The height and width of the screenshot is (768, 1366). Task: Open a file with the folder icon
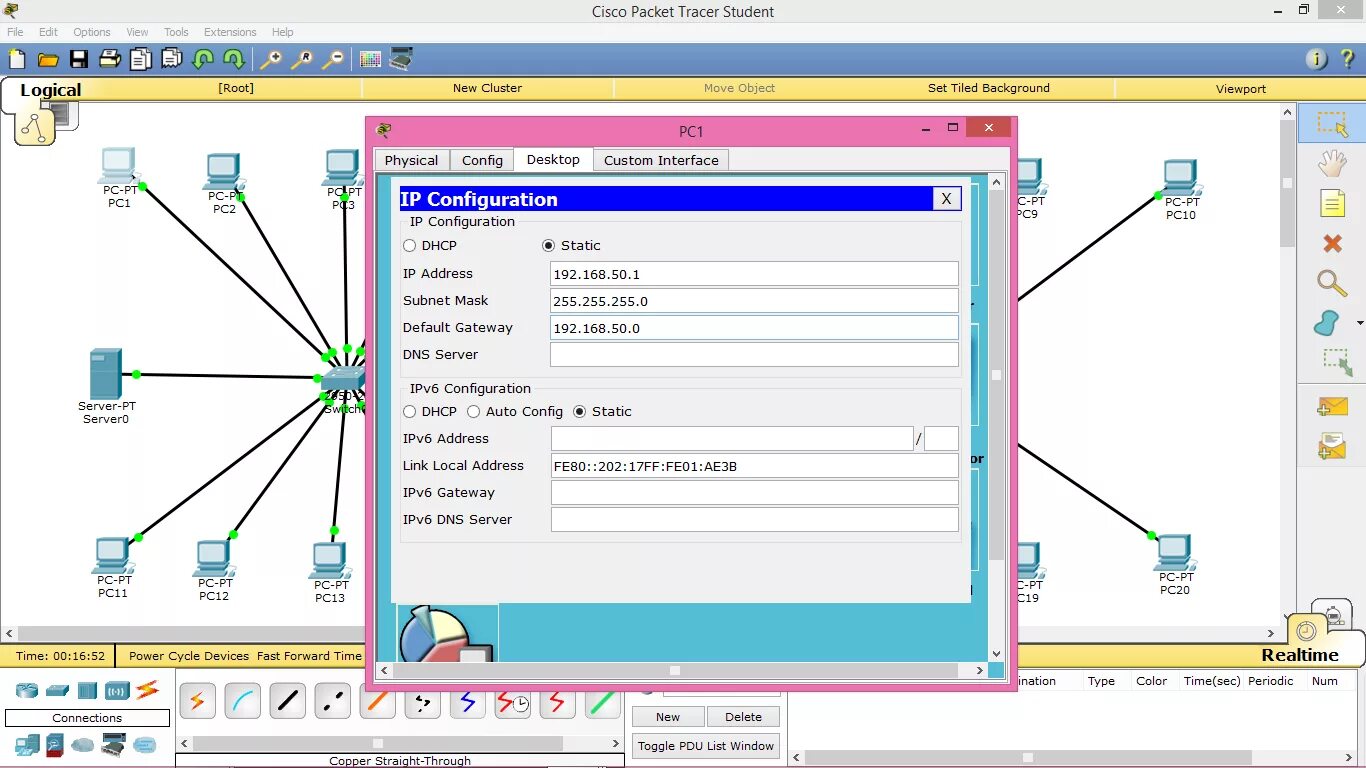(x=47, y=60)
